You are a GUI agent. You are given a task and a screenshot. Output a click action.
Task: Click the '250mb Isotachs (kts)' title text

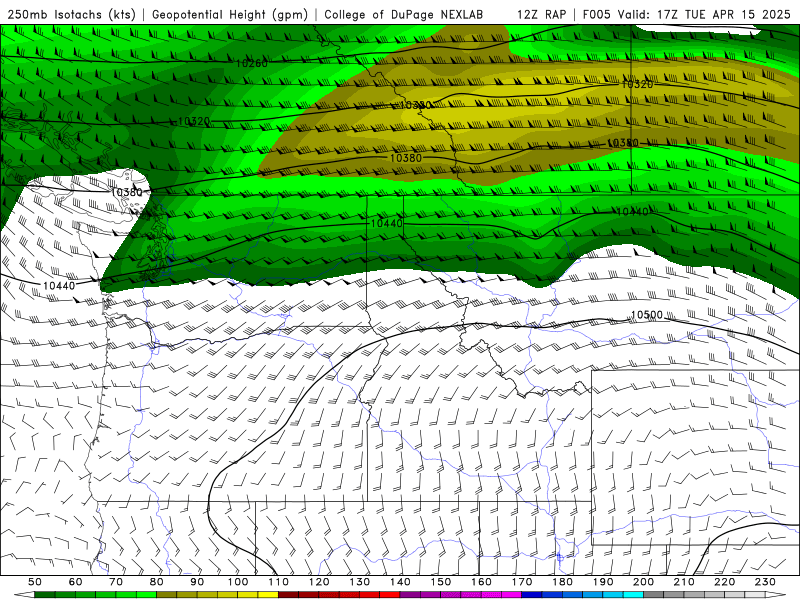coord(71,14)
